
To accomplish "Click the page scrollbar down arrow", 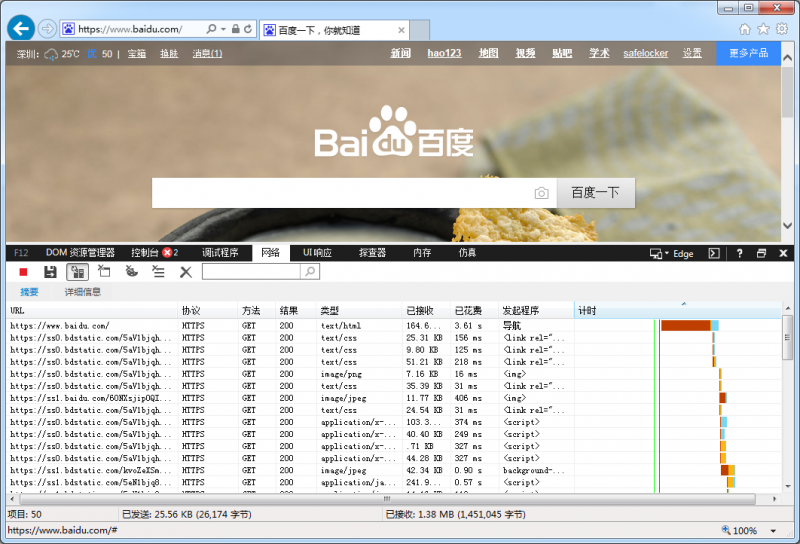I will pos(787,226).
